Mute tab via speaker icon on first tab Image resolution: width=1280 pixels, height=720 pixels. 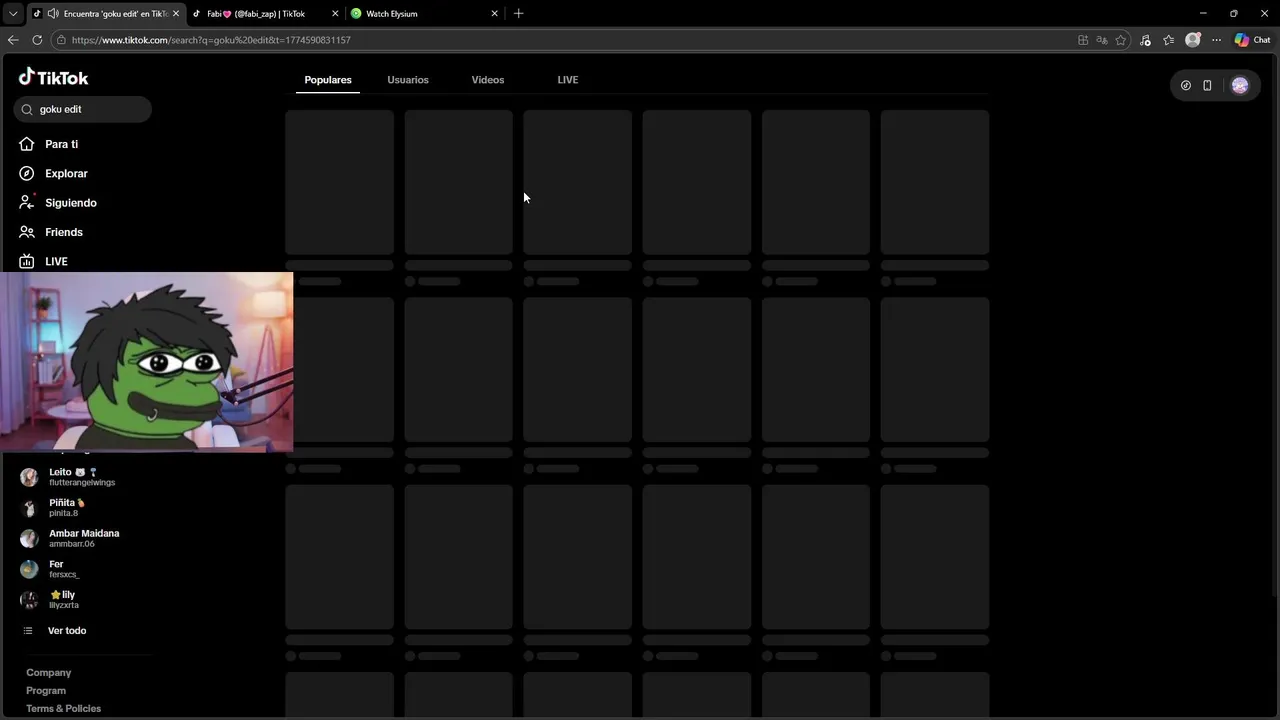pyautogui.click(x=52, y=14)
